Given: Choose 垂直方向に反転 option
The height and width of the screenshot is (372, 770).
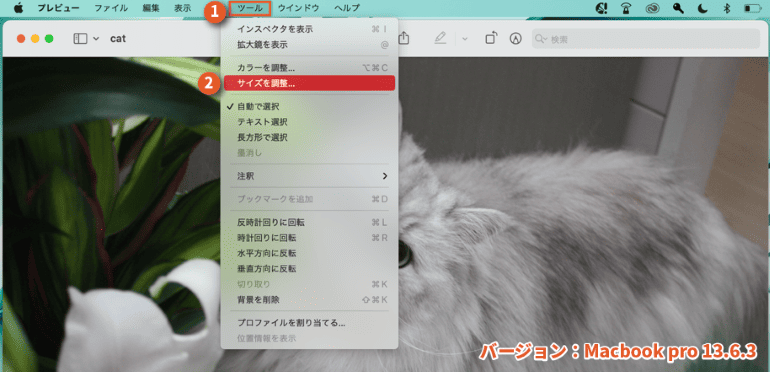Looking at the screenshot, I should click(309, 269).
